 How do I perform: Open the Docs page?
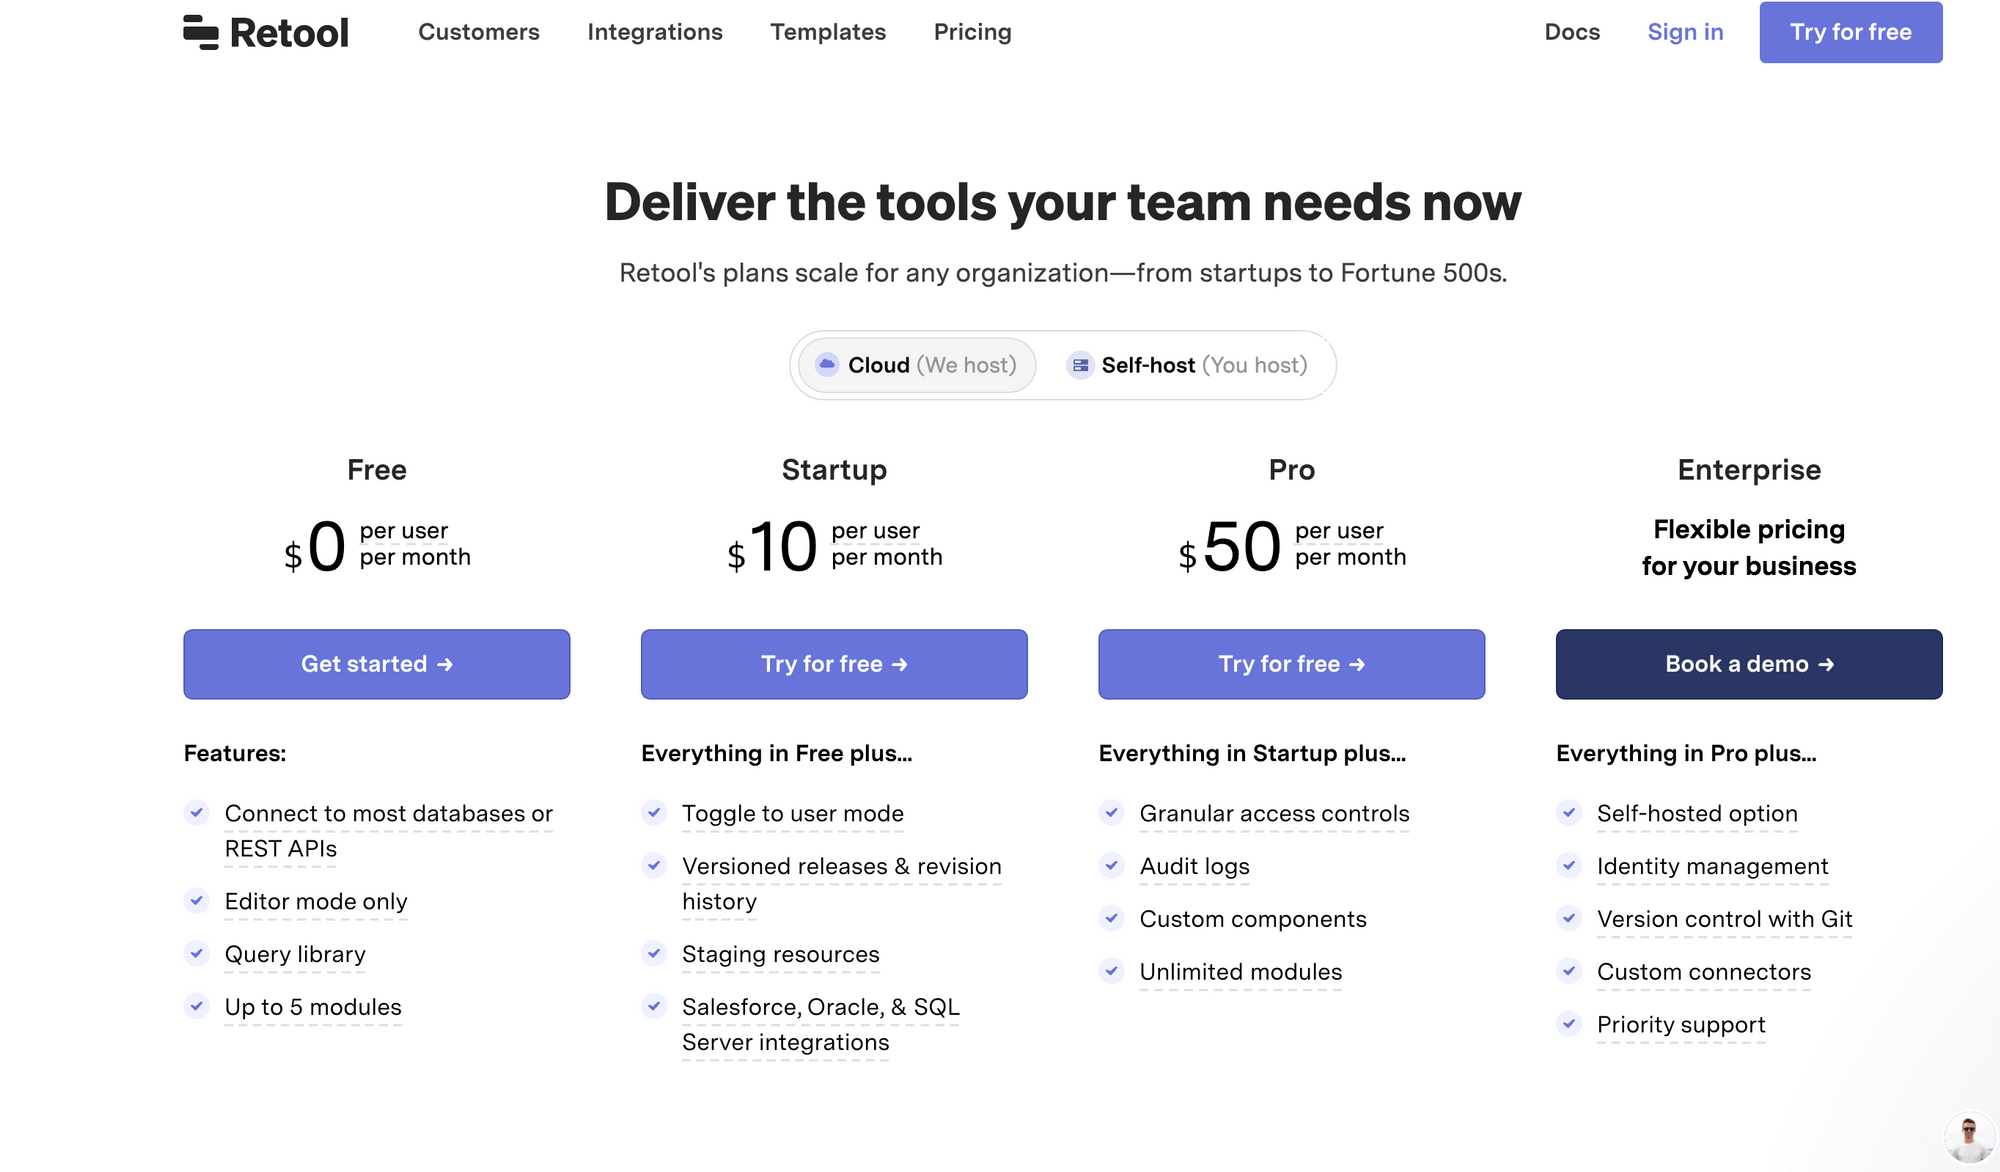(1572, 31)
